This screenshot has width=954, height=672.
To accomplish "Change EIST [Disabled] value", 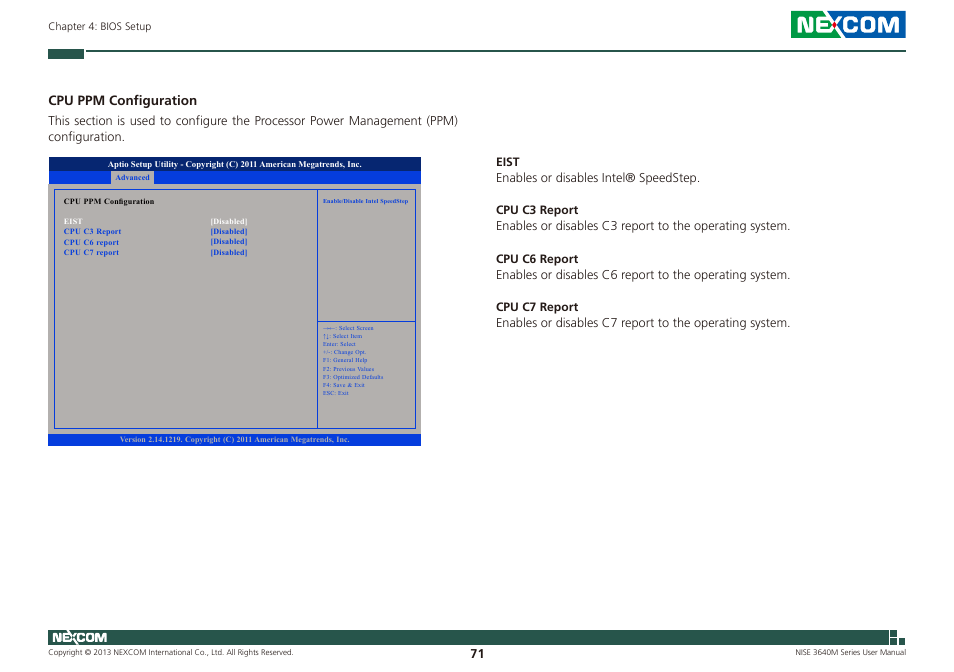I will point(229,221).
